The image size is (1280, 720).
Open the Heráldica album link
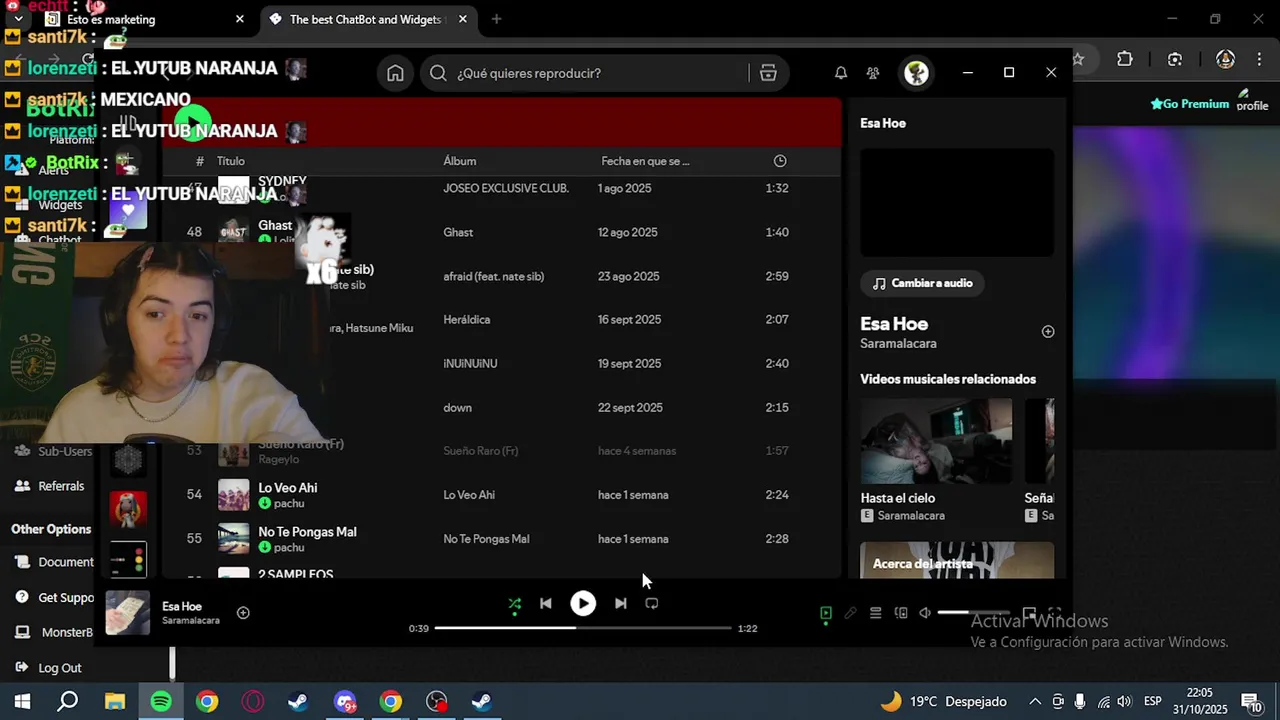[467, 320]
